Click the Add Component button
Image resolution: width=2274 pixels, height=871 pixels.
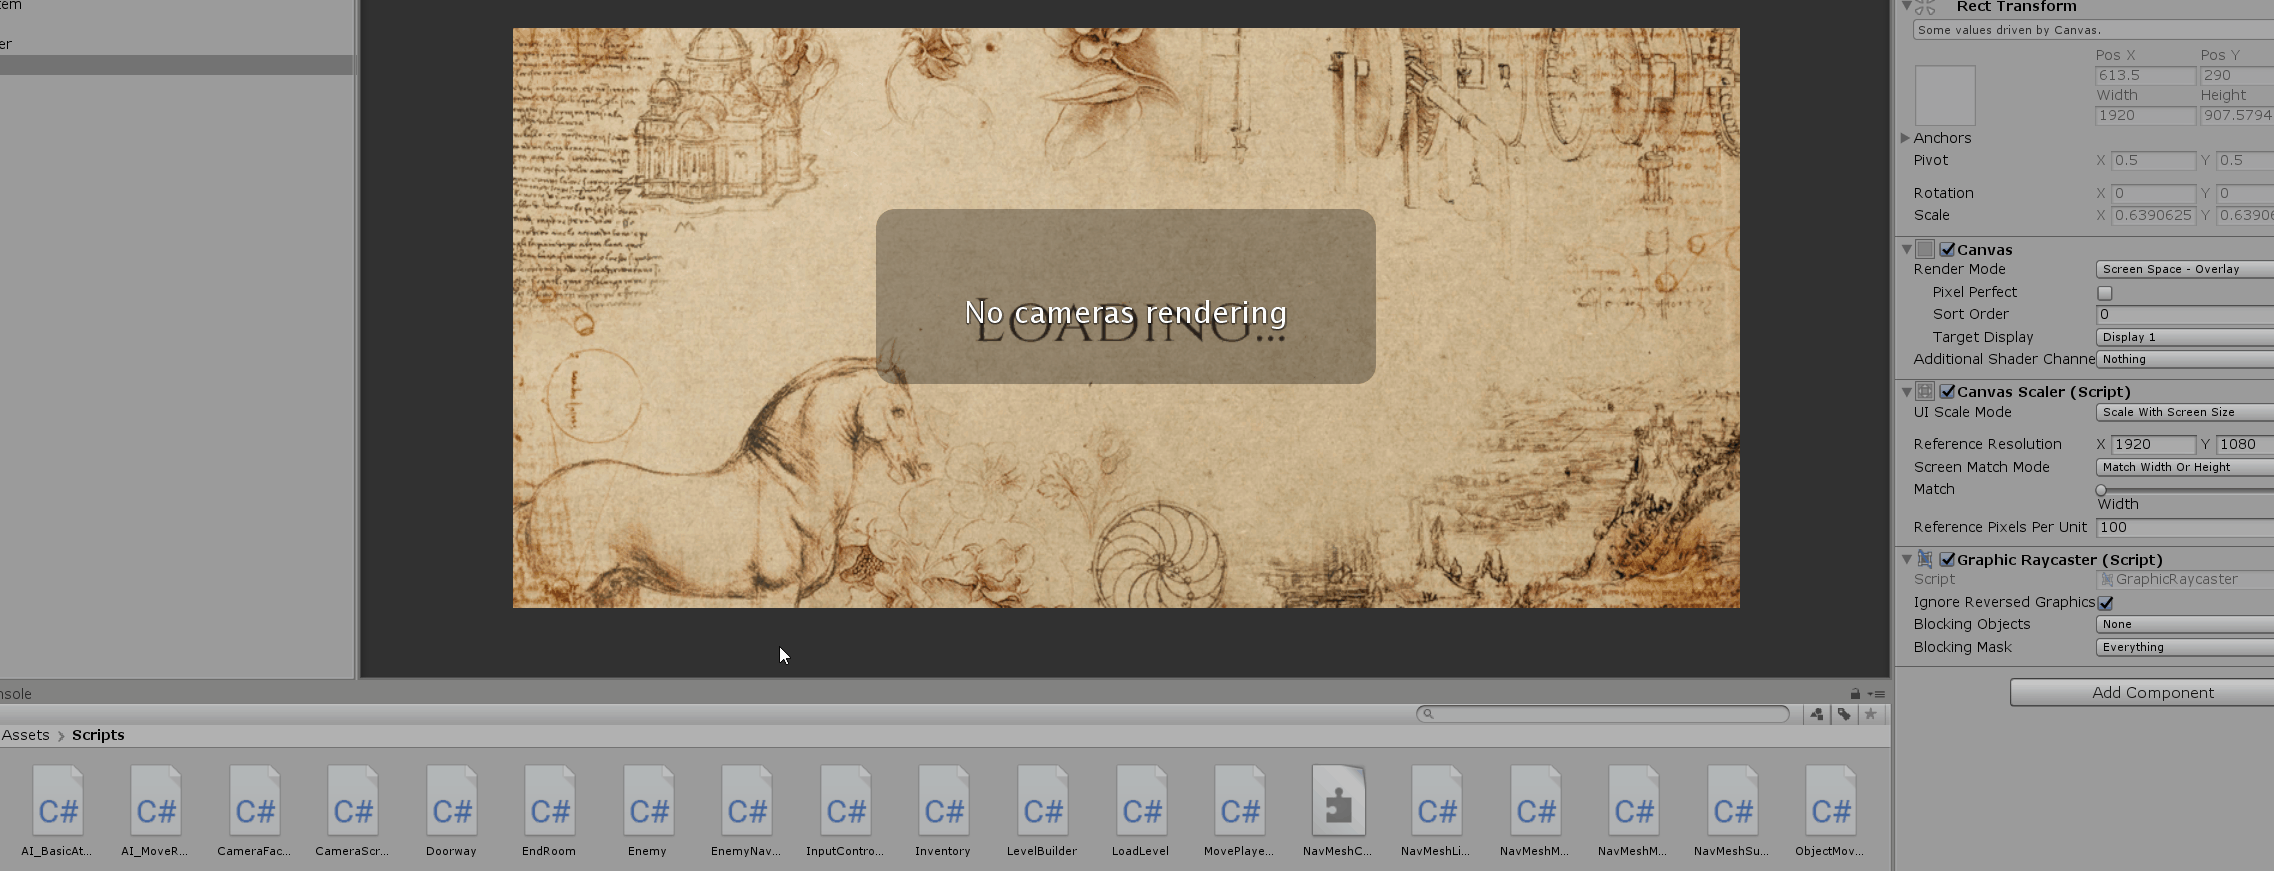pos(2142,692)
